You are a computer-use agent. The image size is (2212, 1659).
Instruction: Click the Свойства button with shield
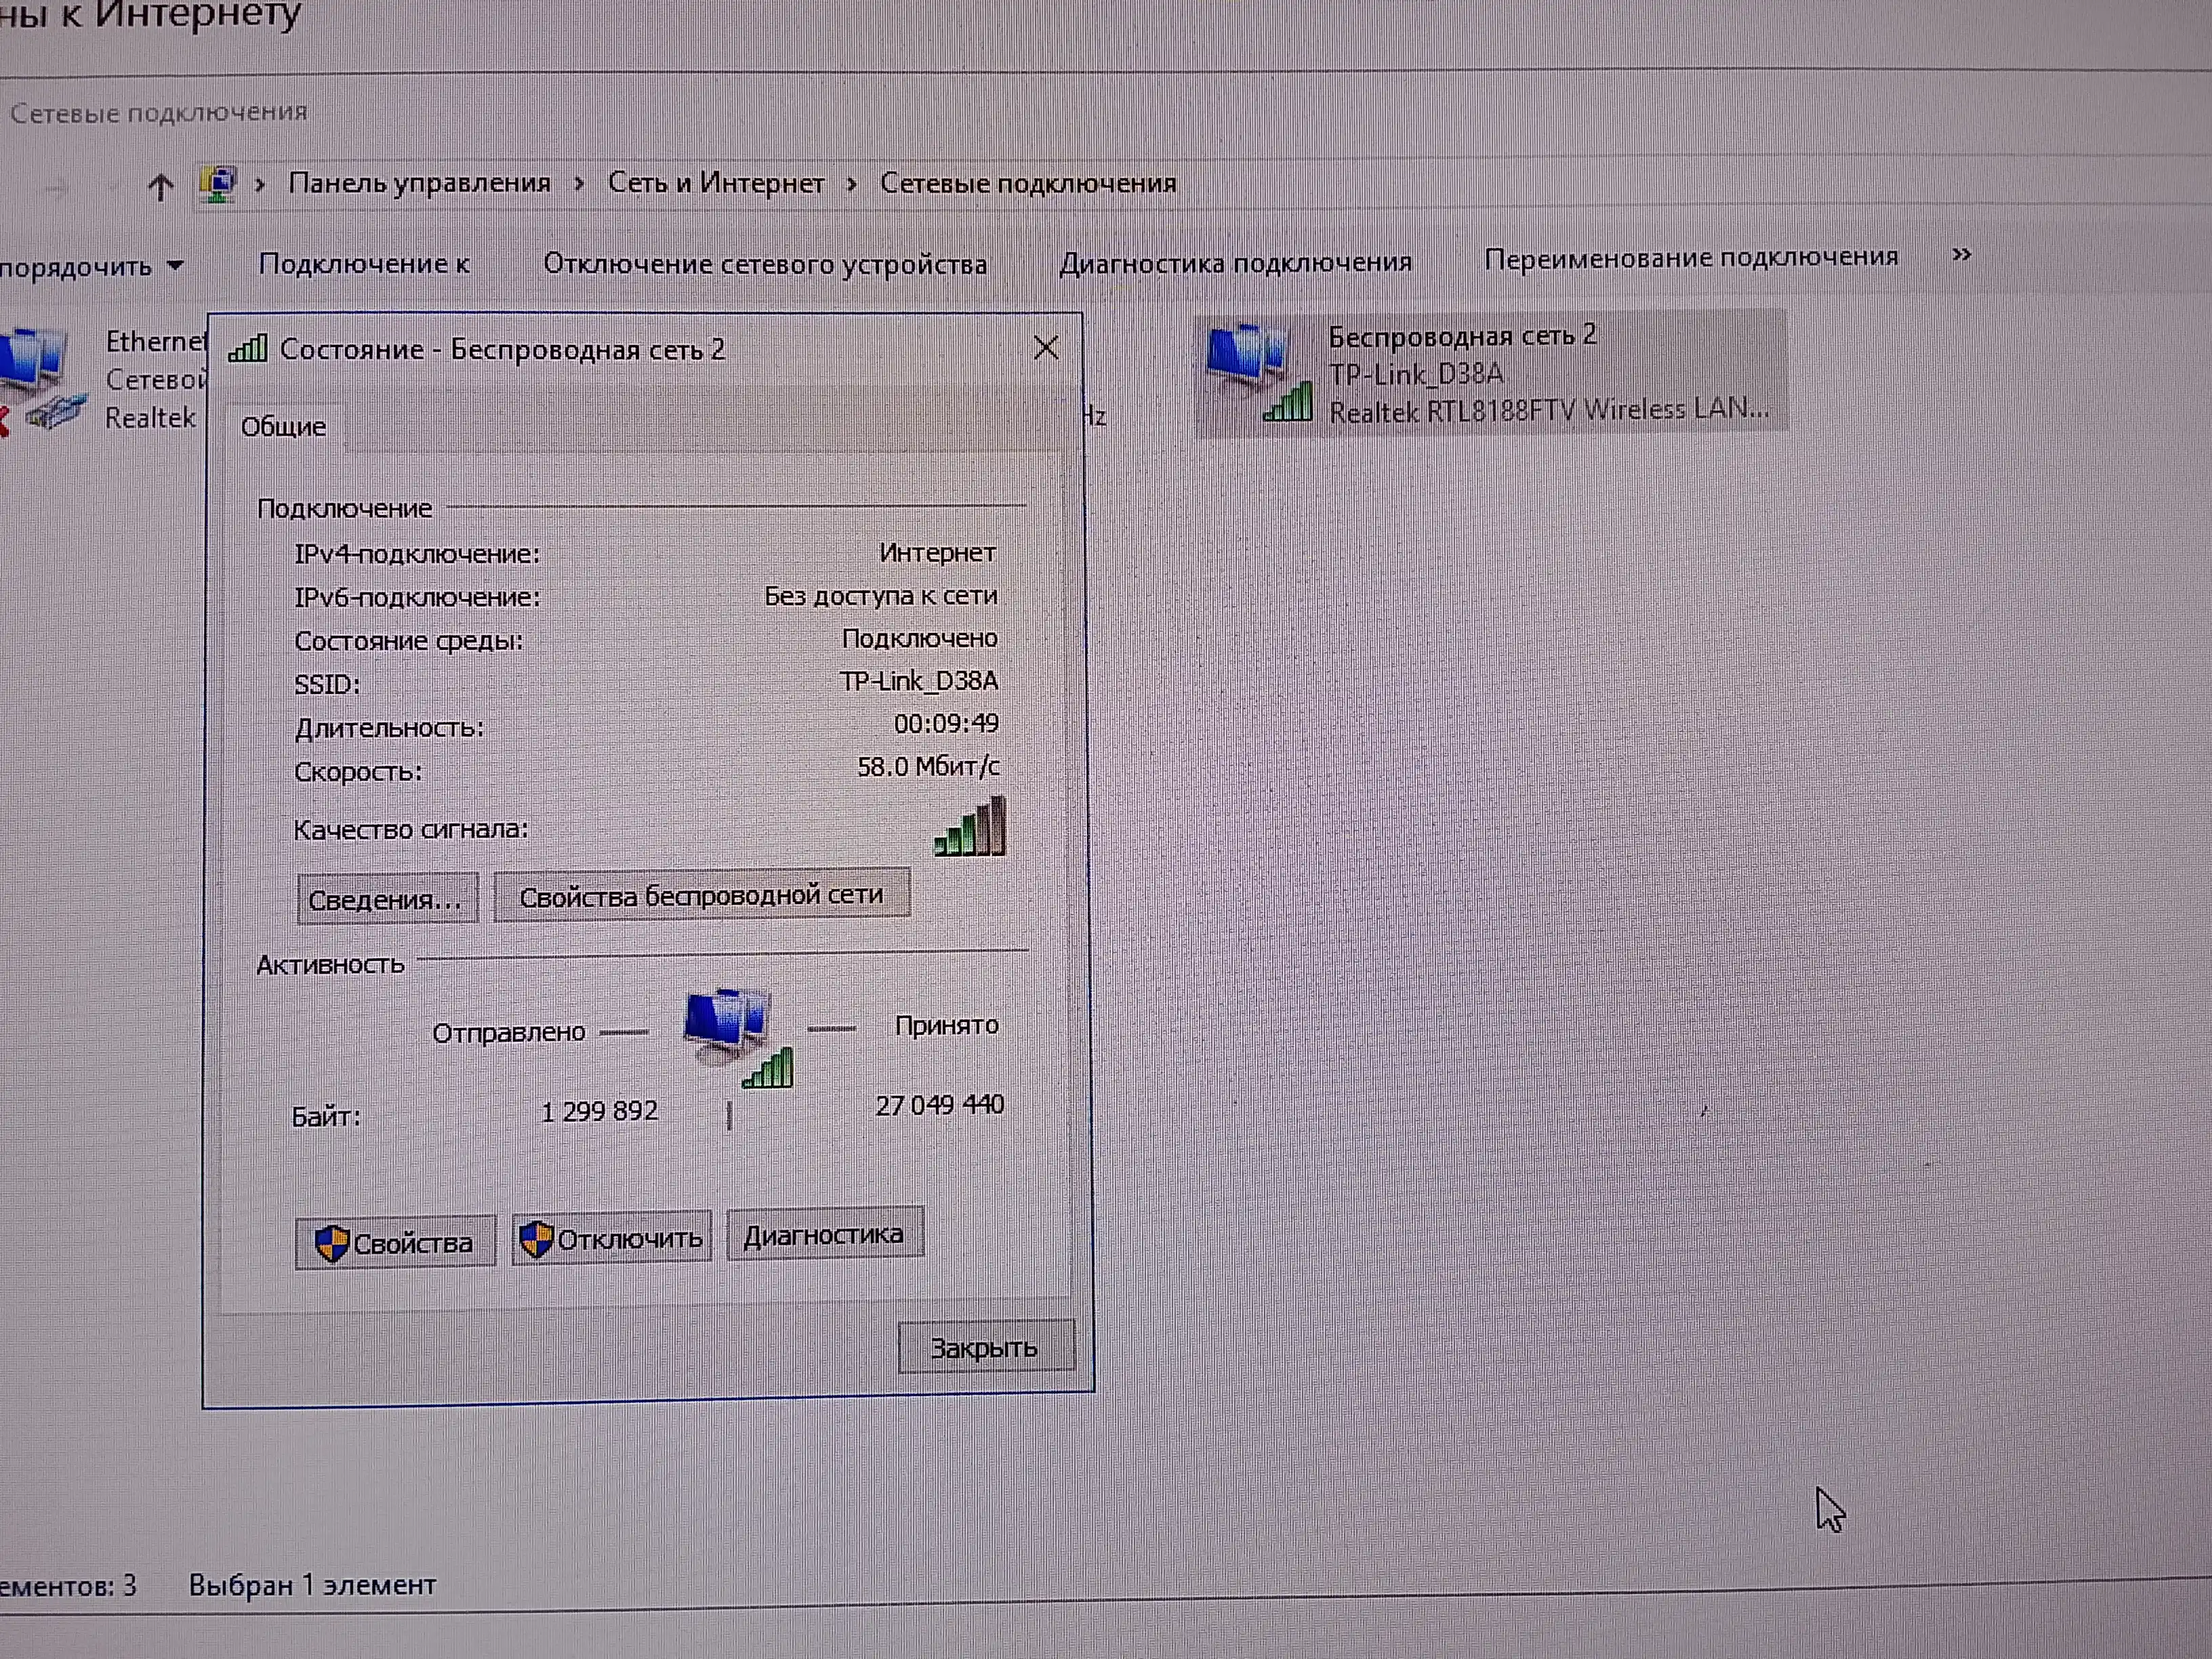tap(395, 1243)
